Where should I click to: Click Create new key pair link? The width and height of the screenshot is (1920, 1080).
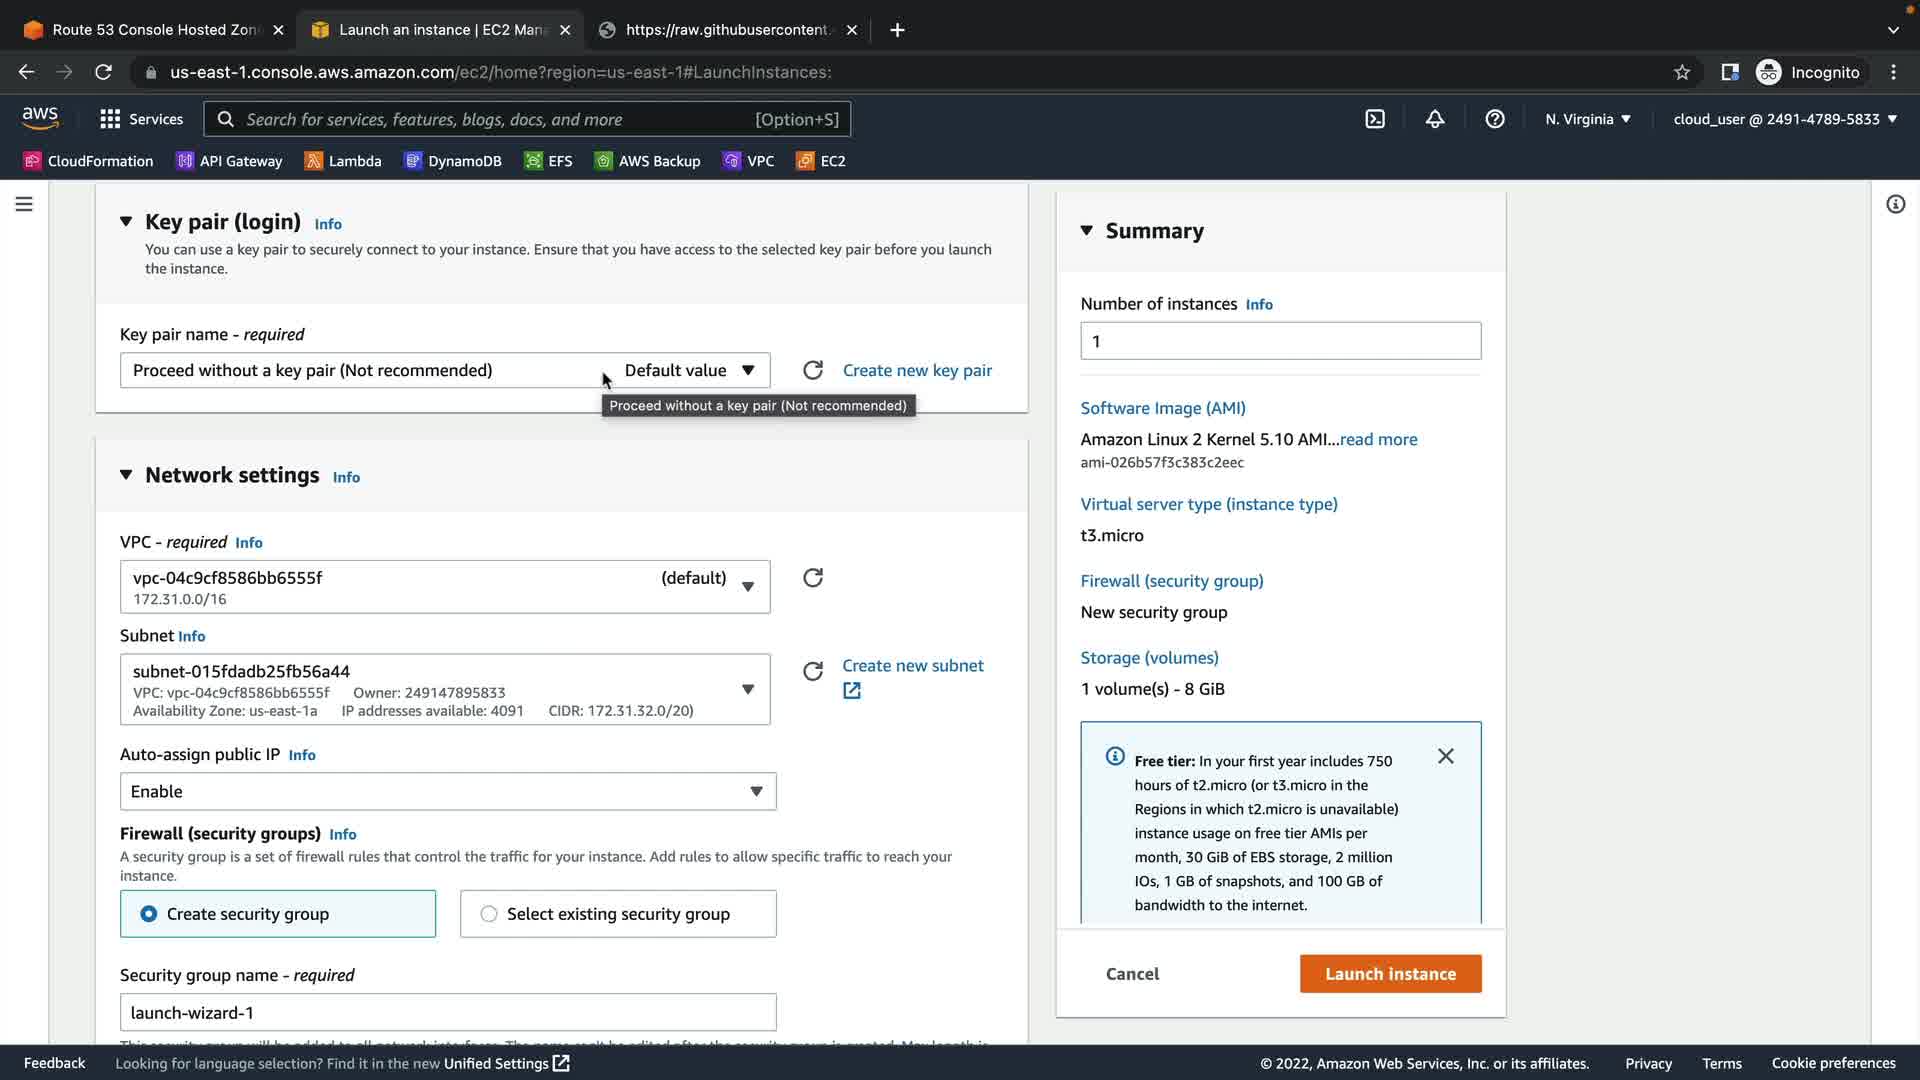[917, 370]
